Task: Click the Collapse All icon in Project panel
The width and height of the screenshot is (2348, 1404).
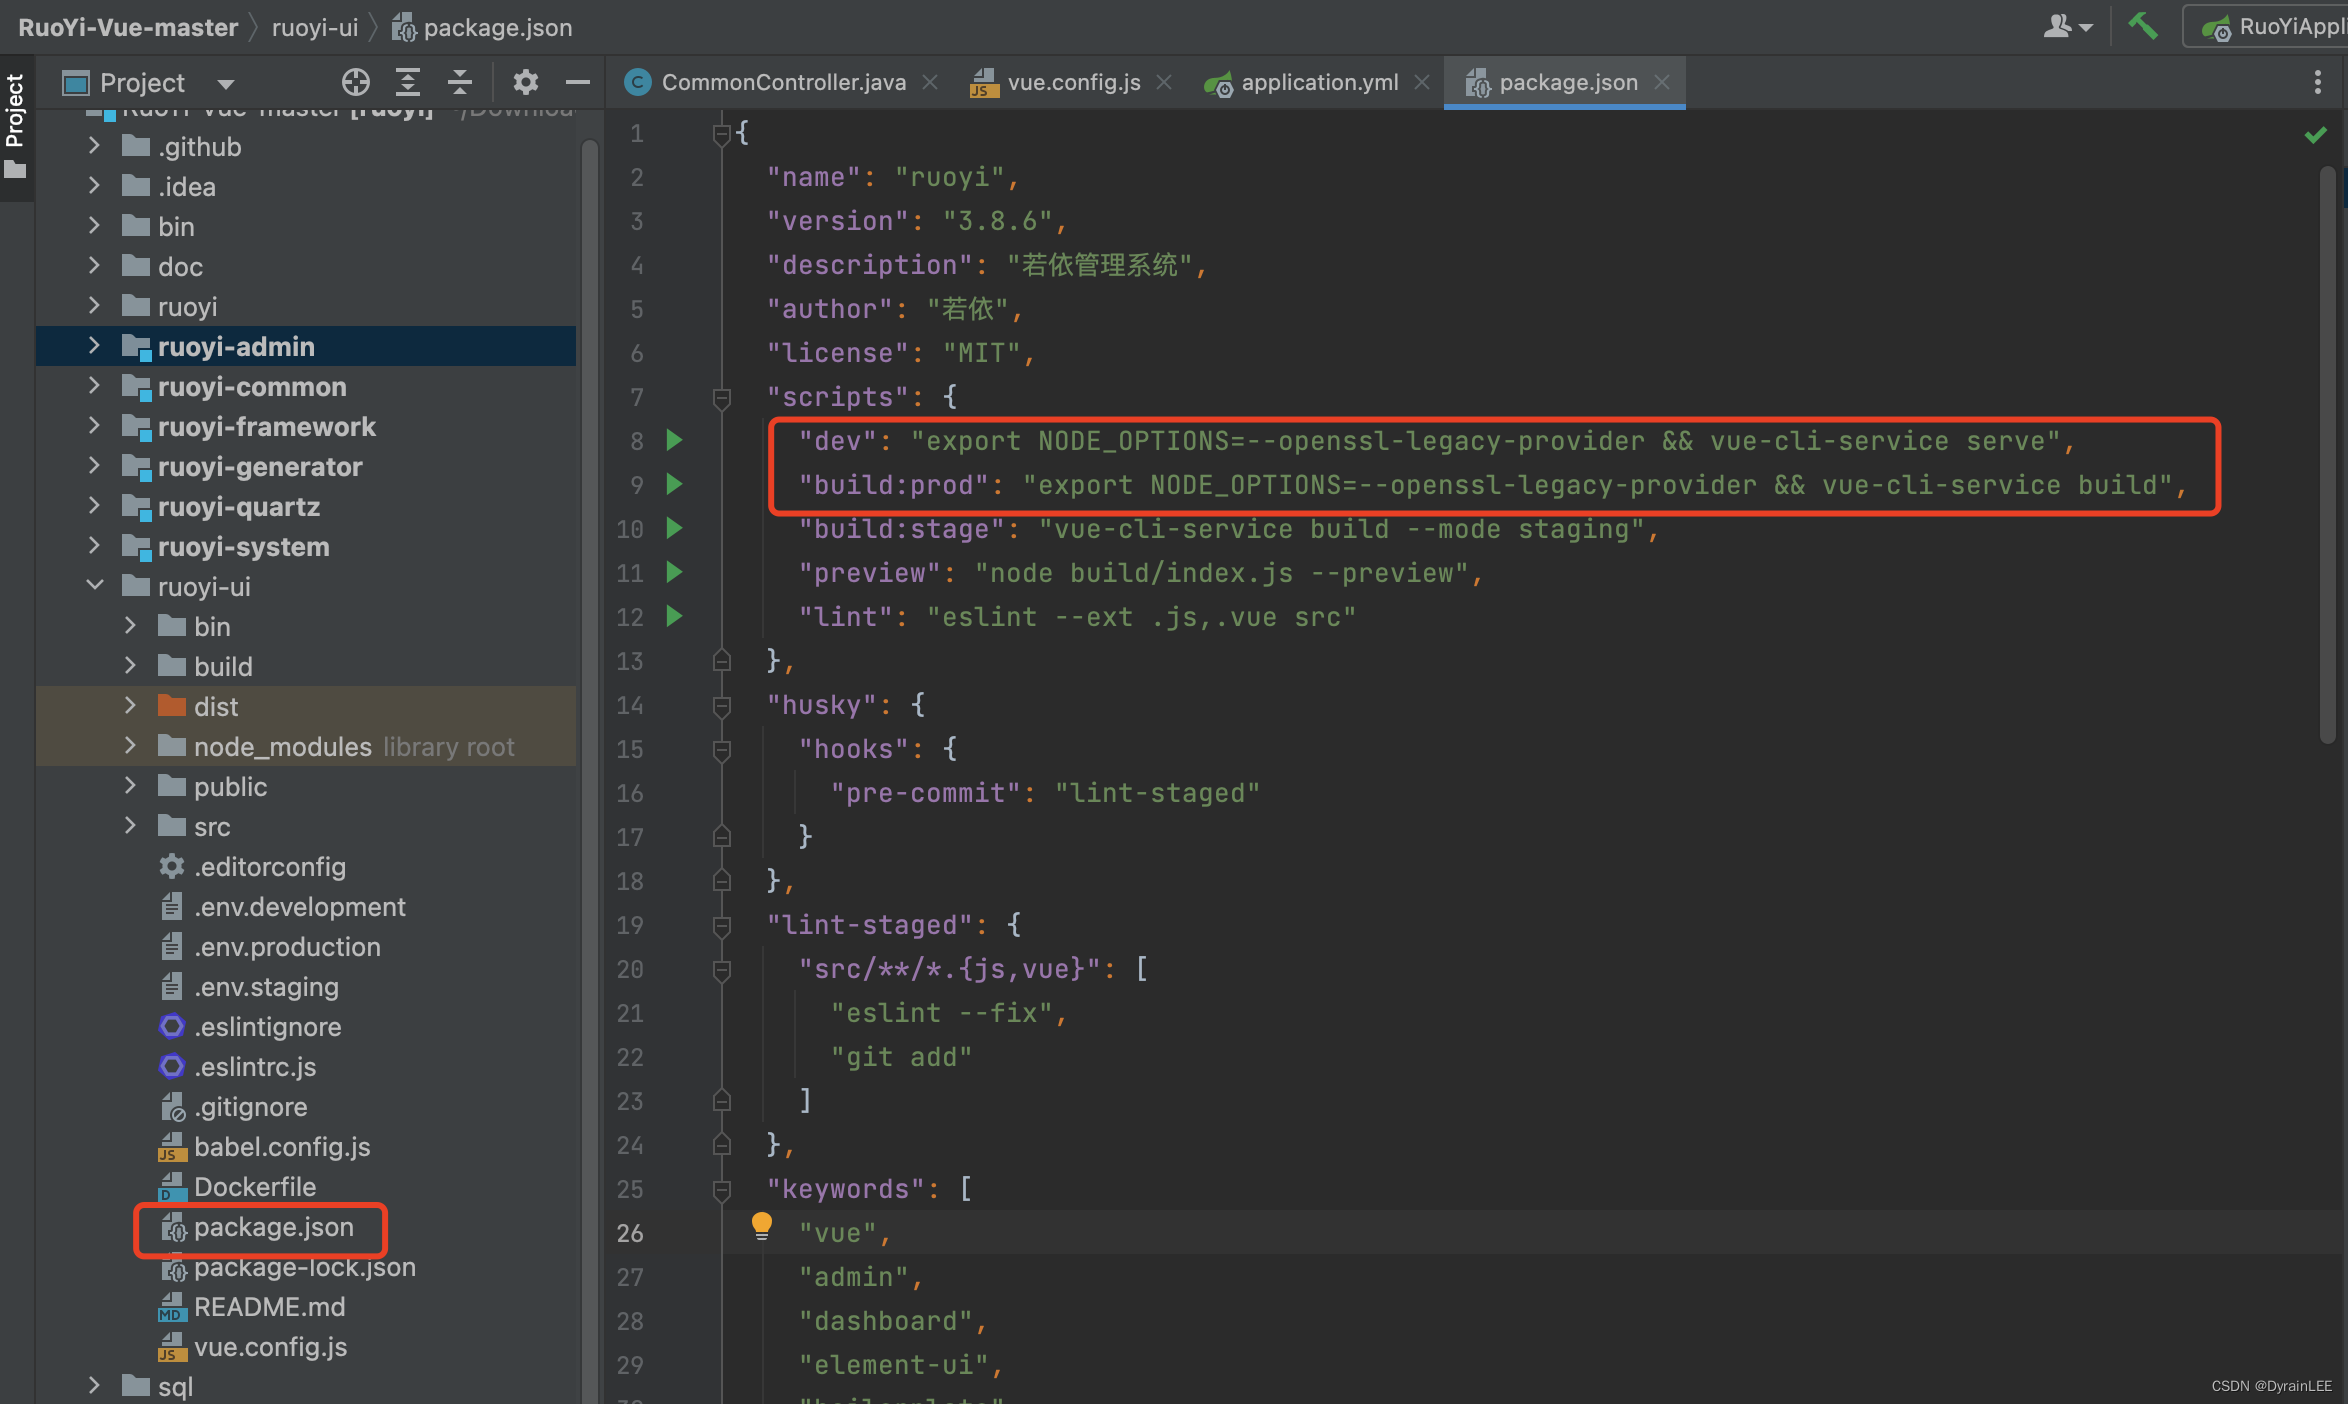Action: 460,82
